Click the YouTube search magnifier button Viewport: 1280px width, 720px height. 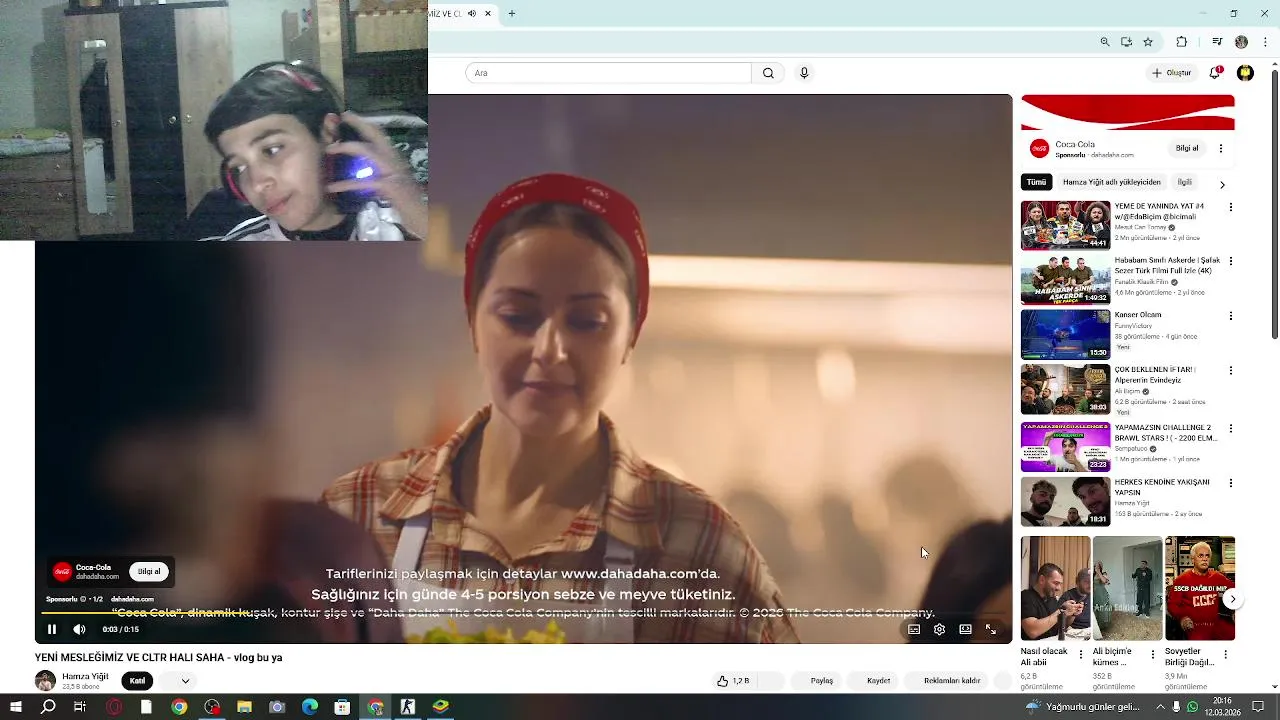click(x=768, y=73)
